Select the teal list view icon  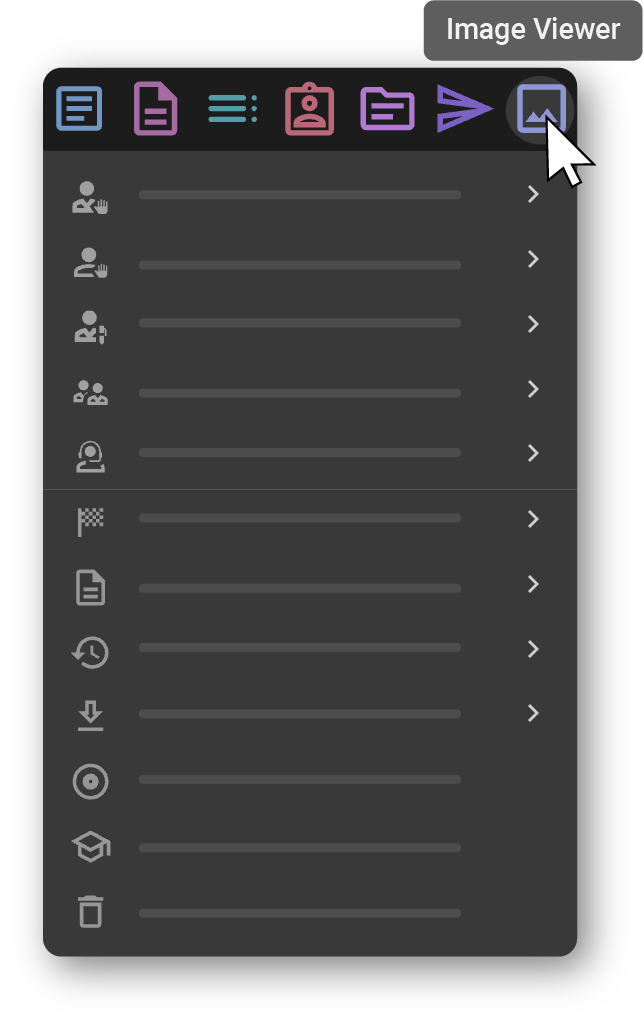click(x=232, y=109)
